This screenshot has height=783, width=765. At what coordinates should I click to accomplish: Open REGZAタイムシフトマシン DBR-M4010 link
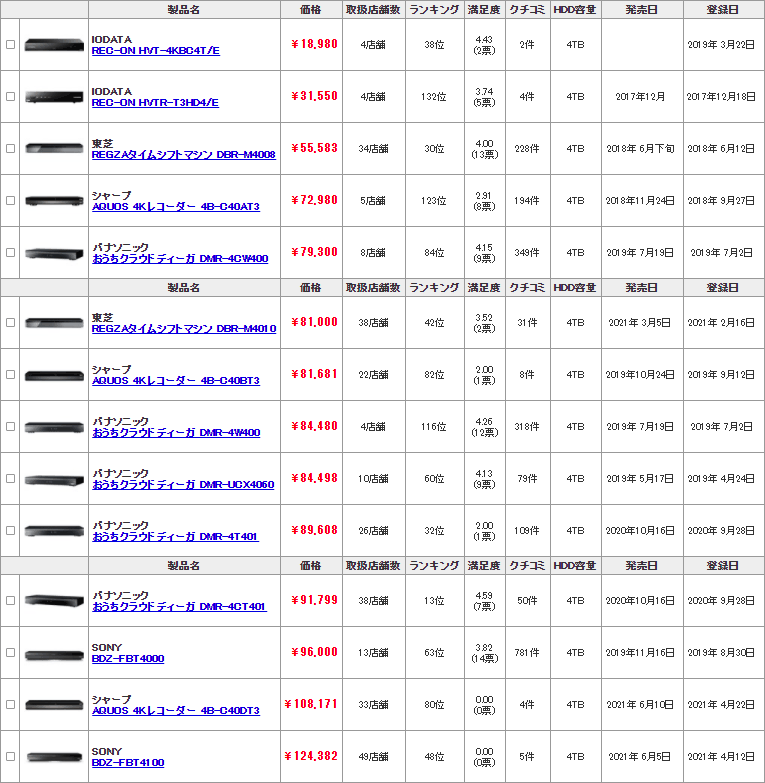184,329
